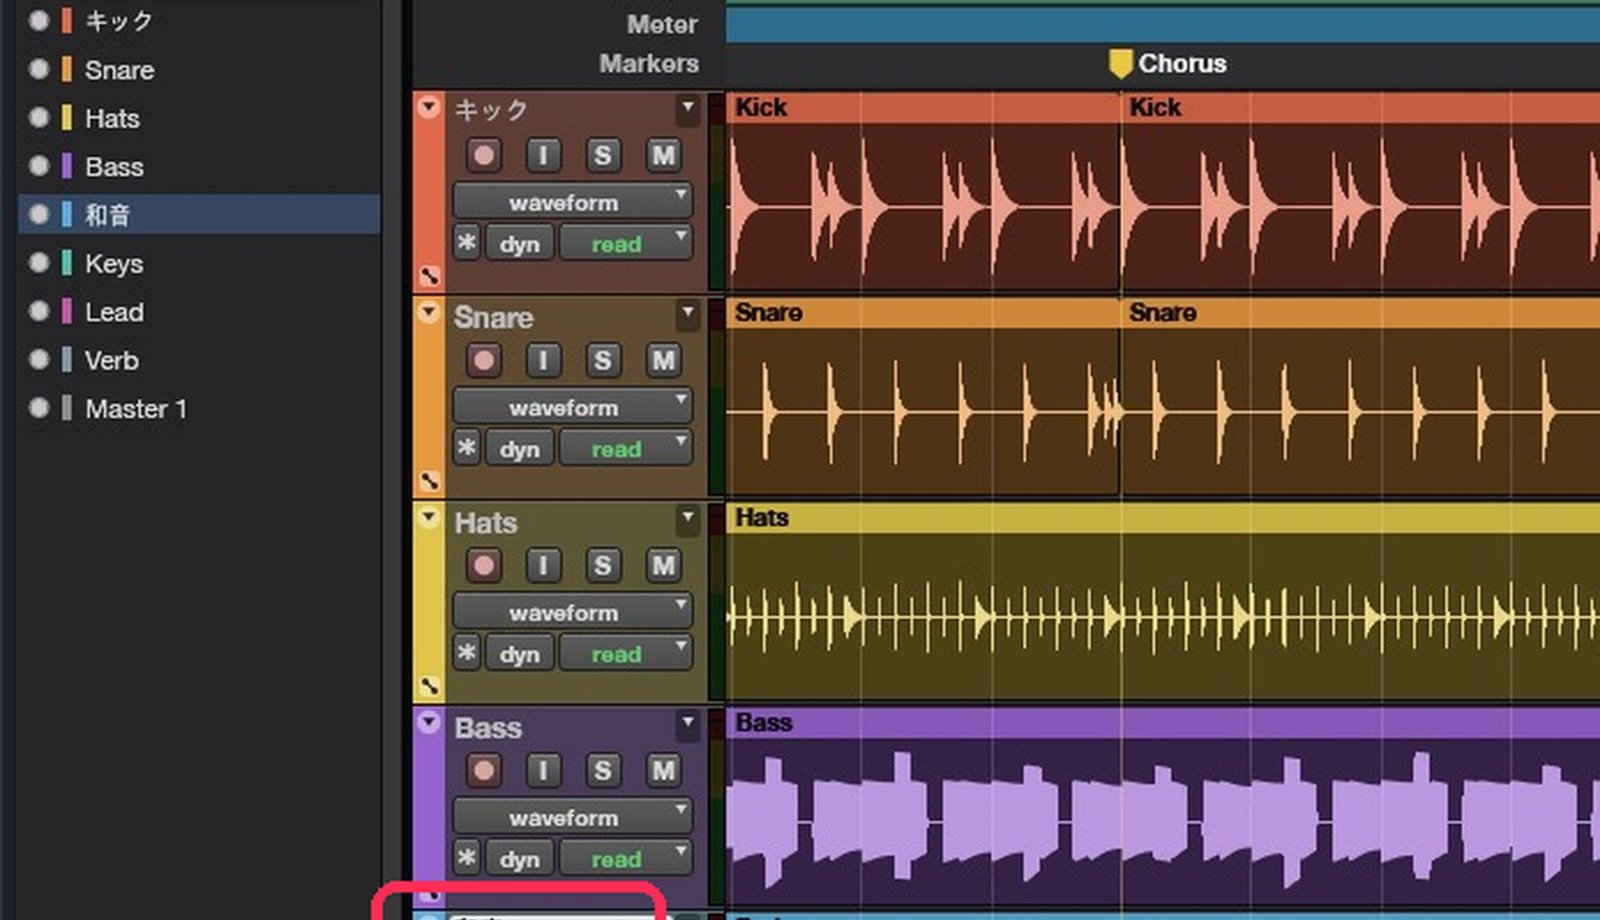Open the Bass track options circle arrow

click(x=429, y=722)
